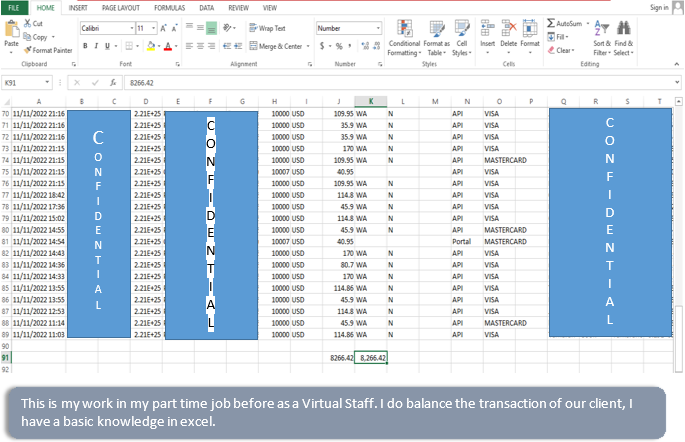Select the Format Painter brush

(x=28, y=50)
